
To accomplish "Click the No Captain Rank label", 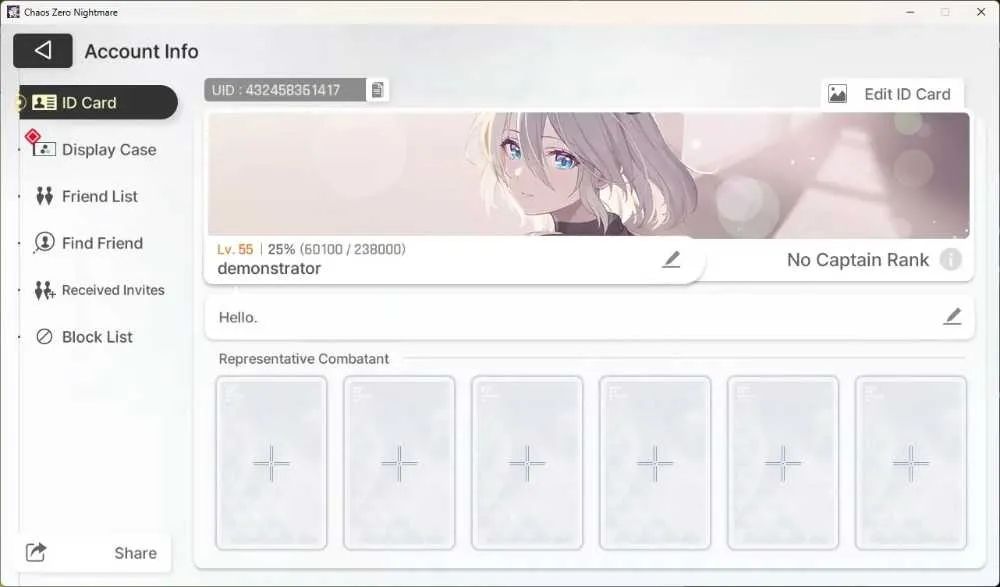I will [x=858, y=260].
